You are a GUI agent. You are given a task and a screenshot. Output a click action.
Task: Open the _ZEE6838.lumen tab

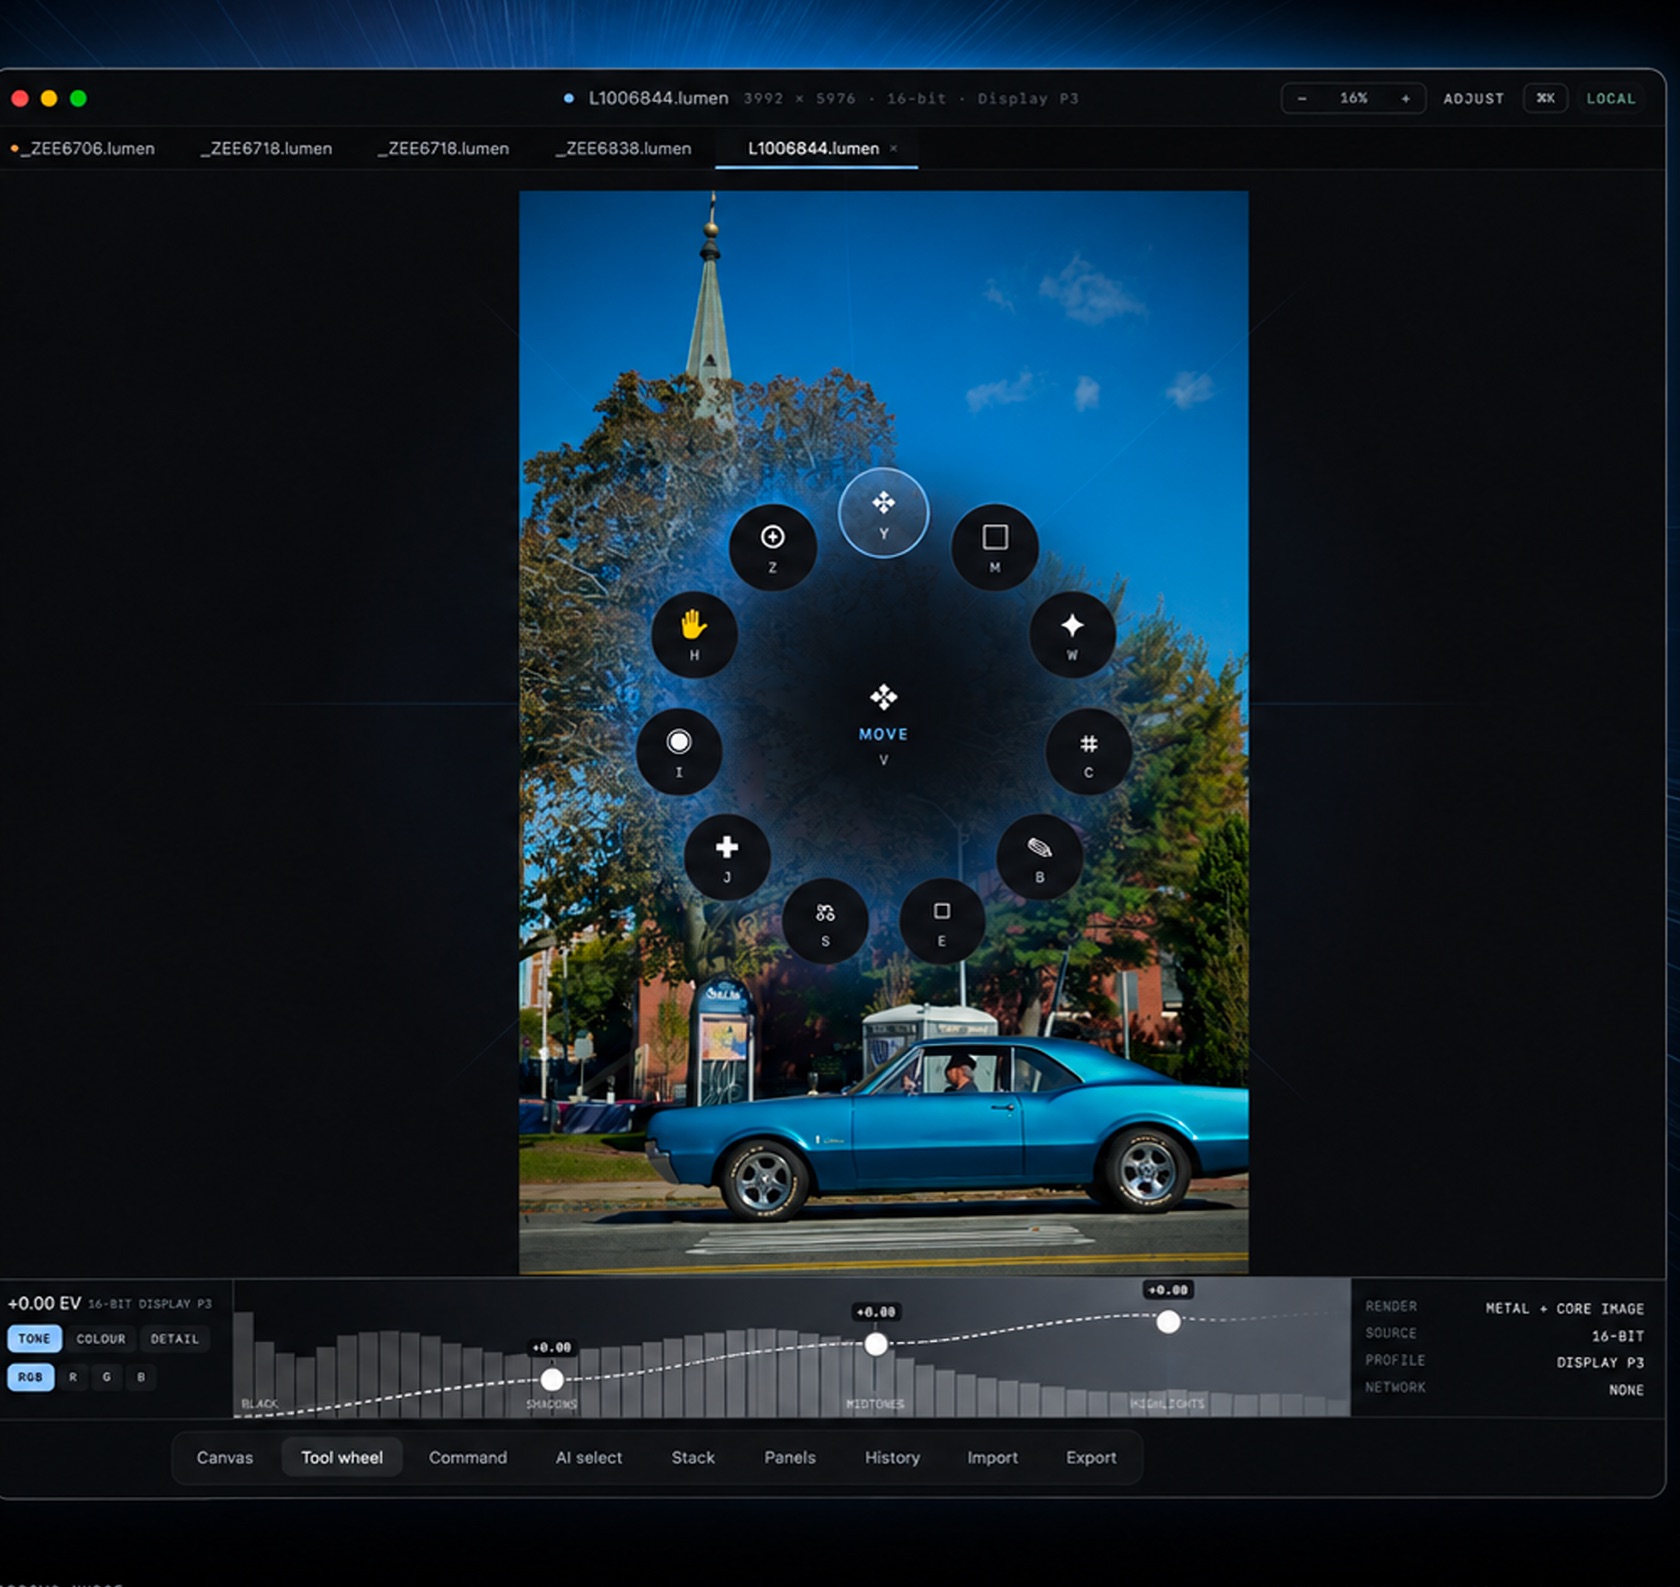pyautogui.click(x=623, y=148)
